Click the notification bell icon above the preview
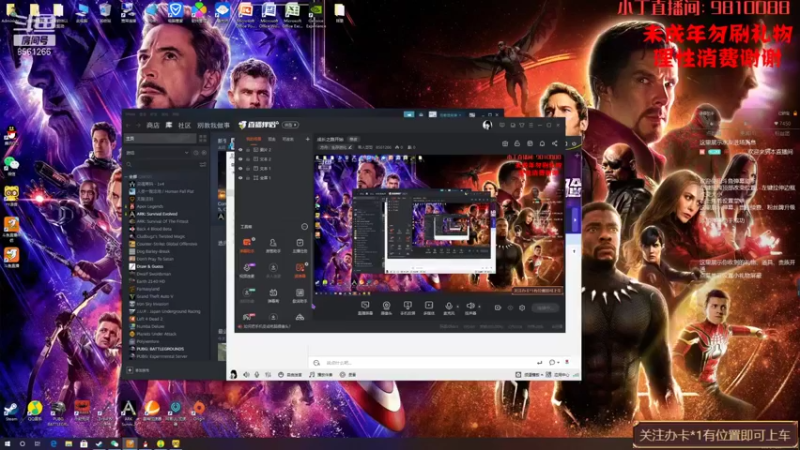 click(x=542, y=143)
